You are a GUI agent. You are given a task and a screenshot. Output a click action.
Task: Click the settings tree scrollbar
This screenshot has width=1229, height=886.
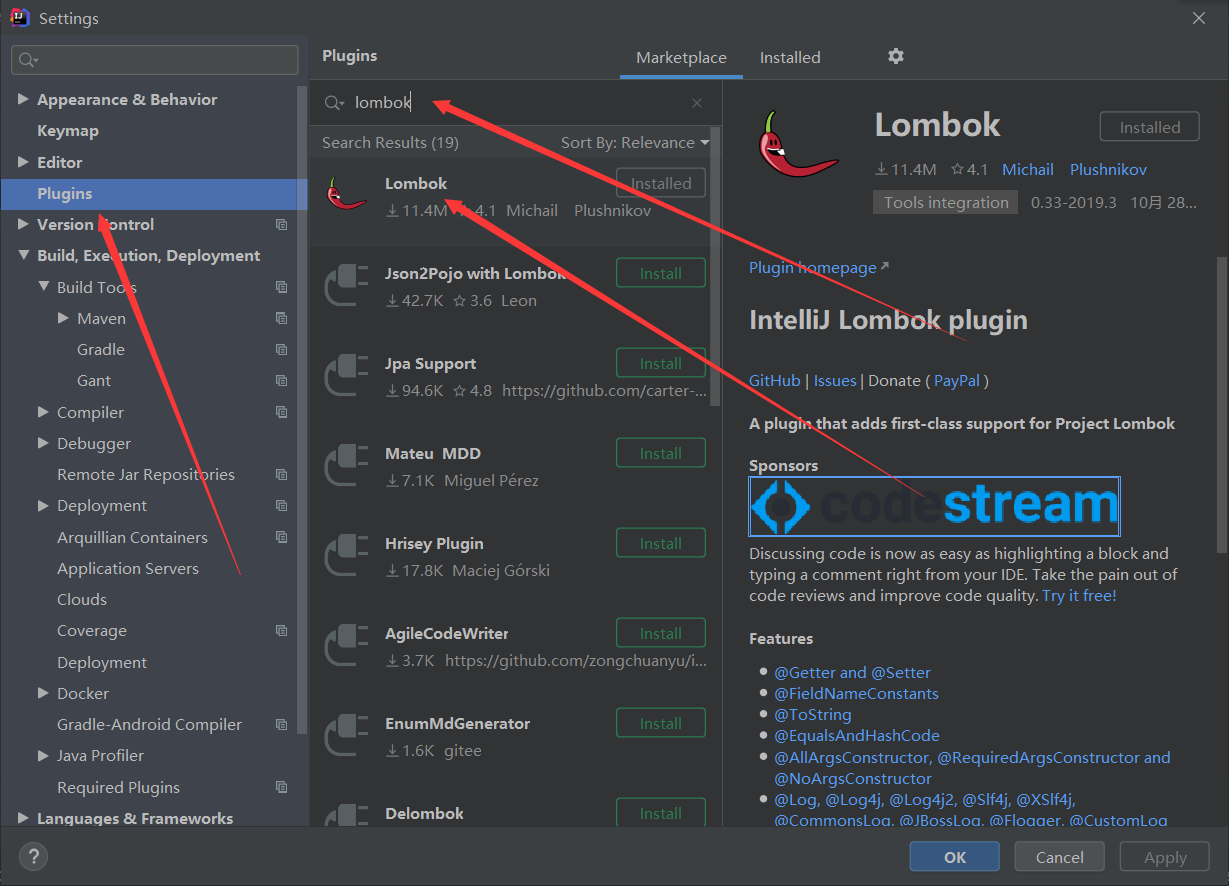pos(303,410)
